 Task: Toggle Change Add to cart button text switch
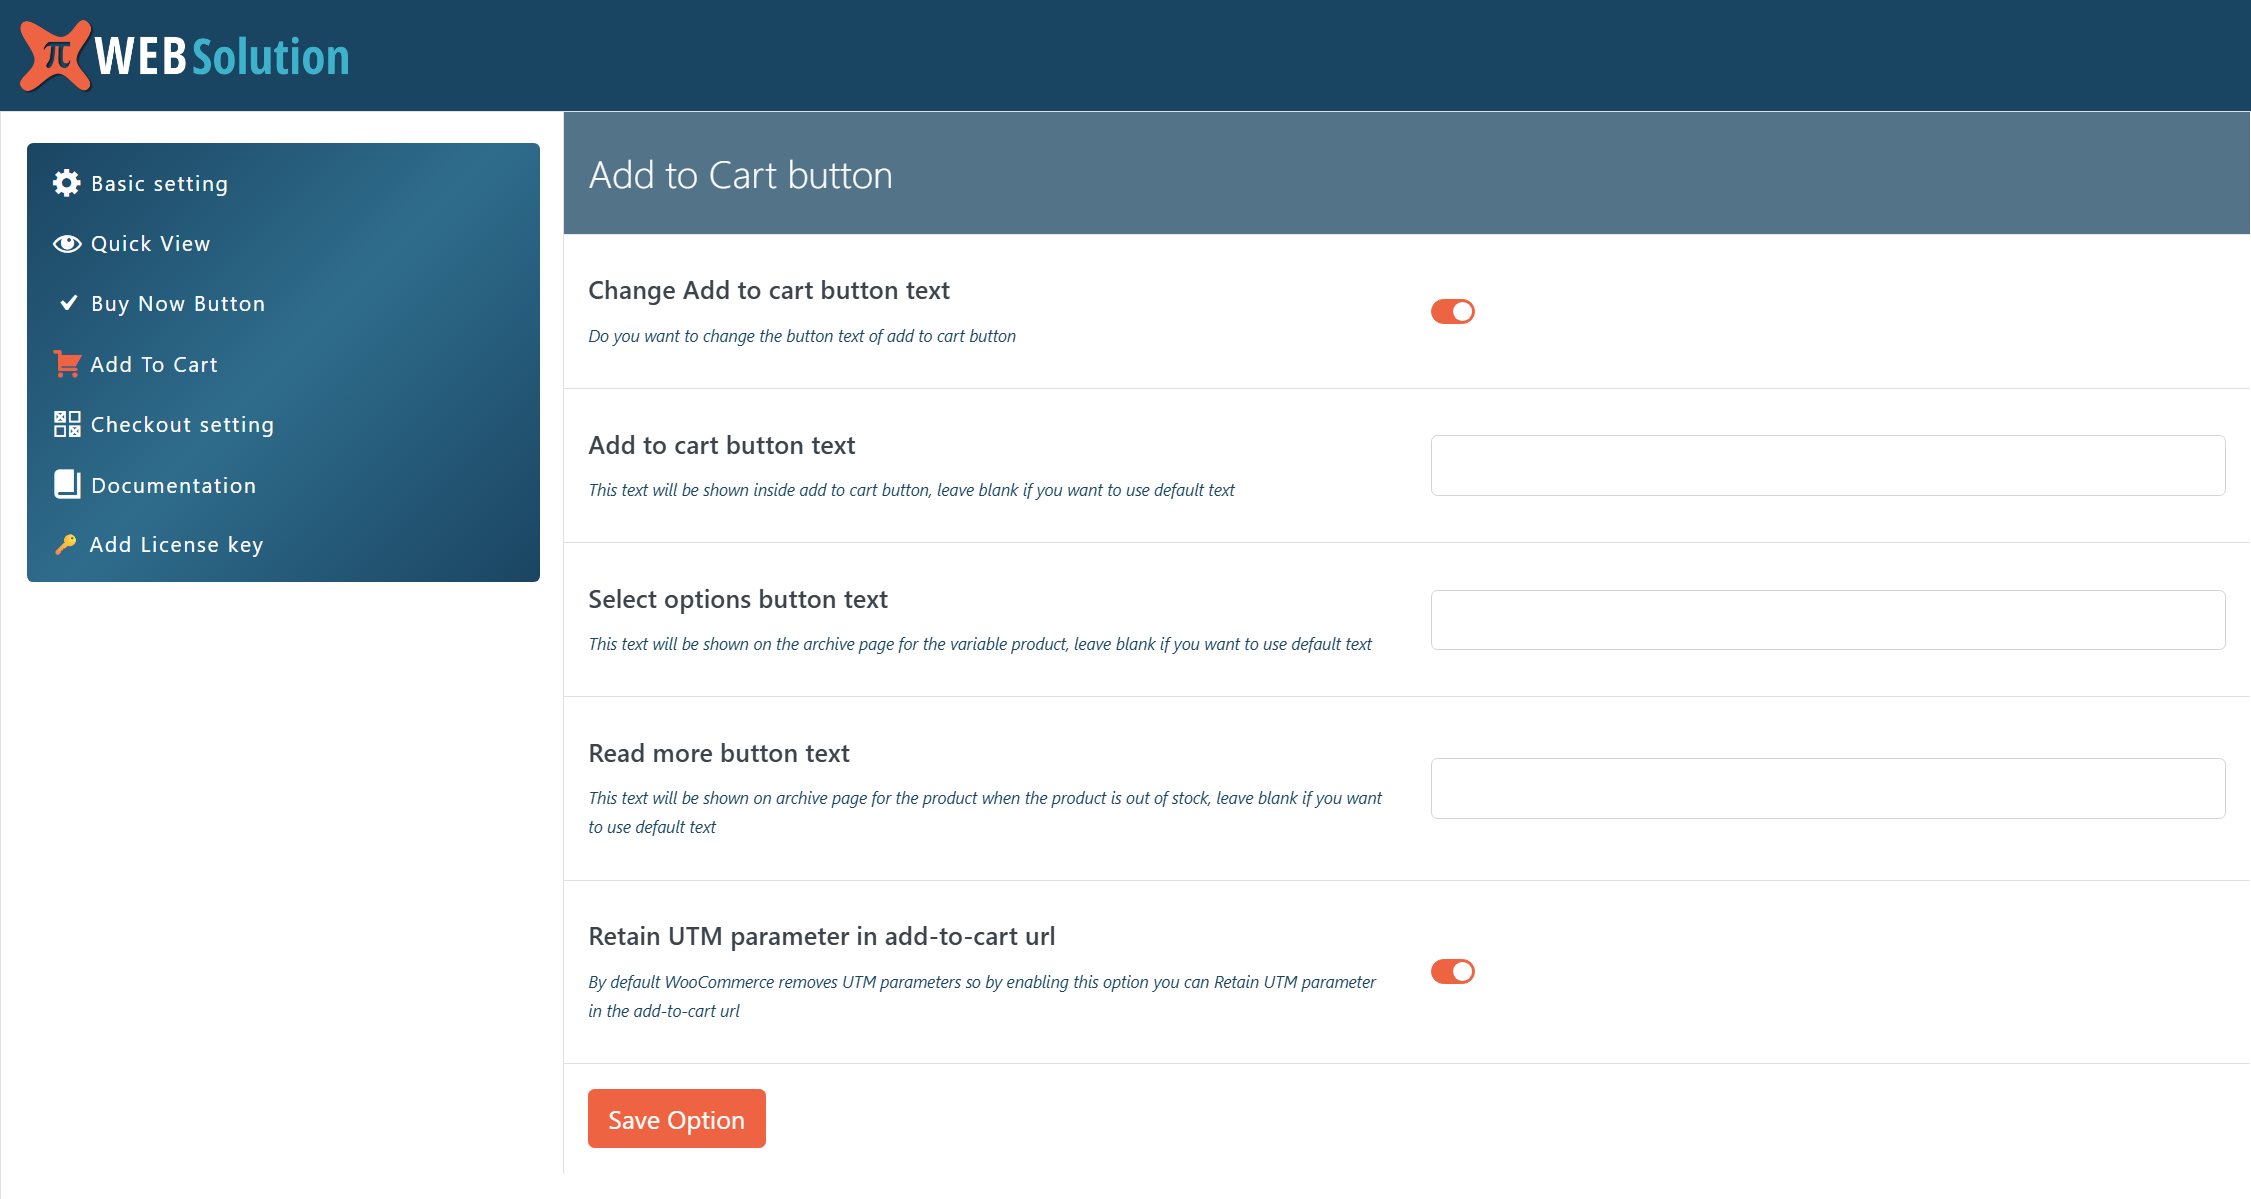click(1452, 312)
